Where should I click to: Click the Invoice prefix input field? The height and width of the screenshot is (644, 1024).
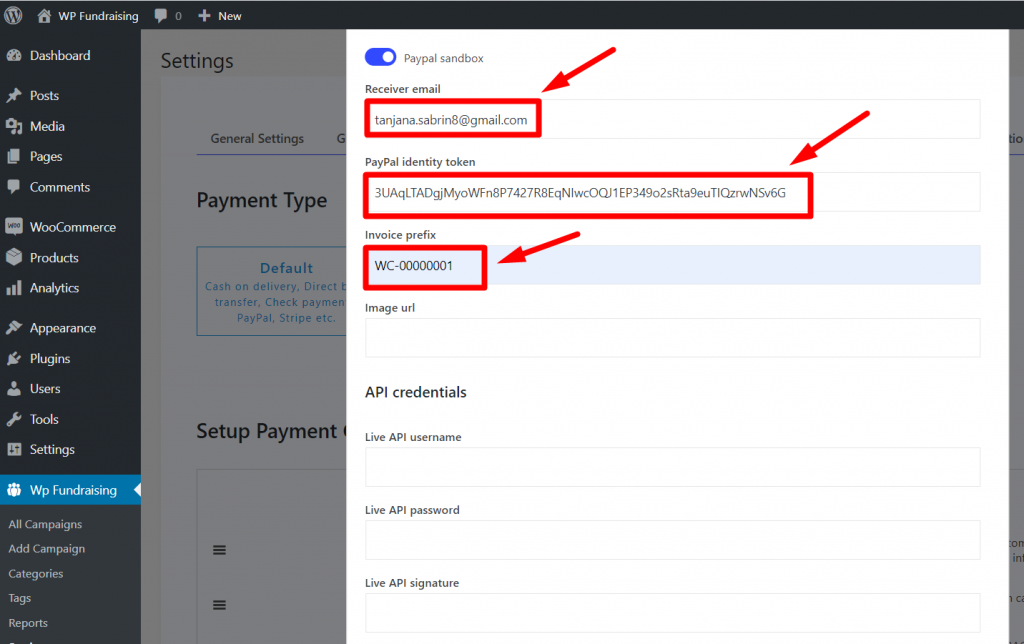[673, 265]
